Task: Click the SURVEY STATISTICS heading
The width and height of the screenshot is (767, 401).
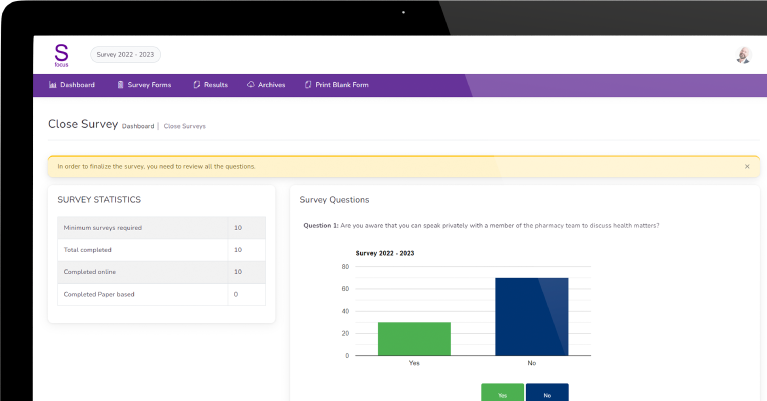Action: pyautogui.click(x=99, y=200)
